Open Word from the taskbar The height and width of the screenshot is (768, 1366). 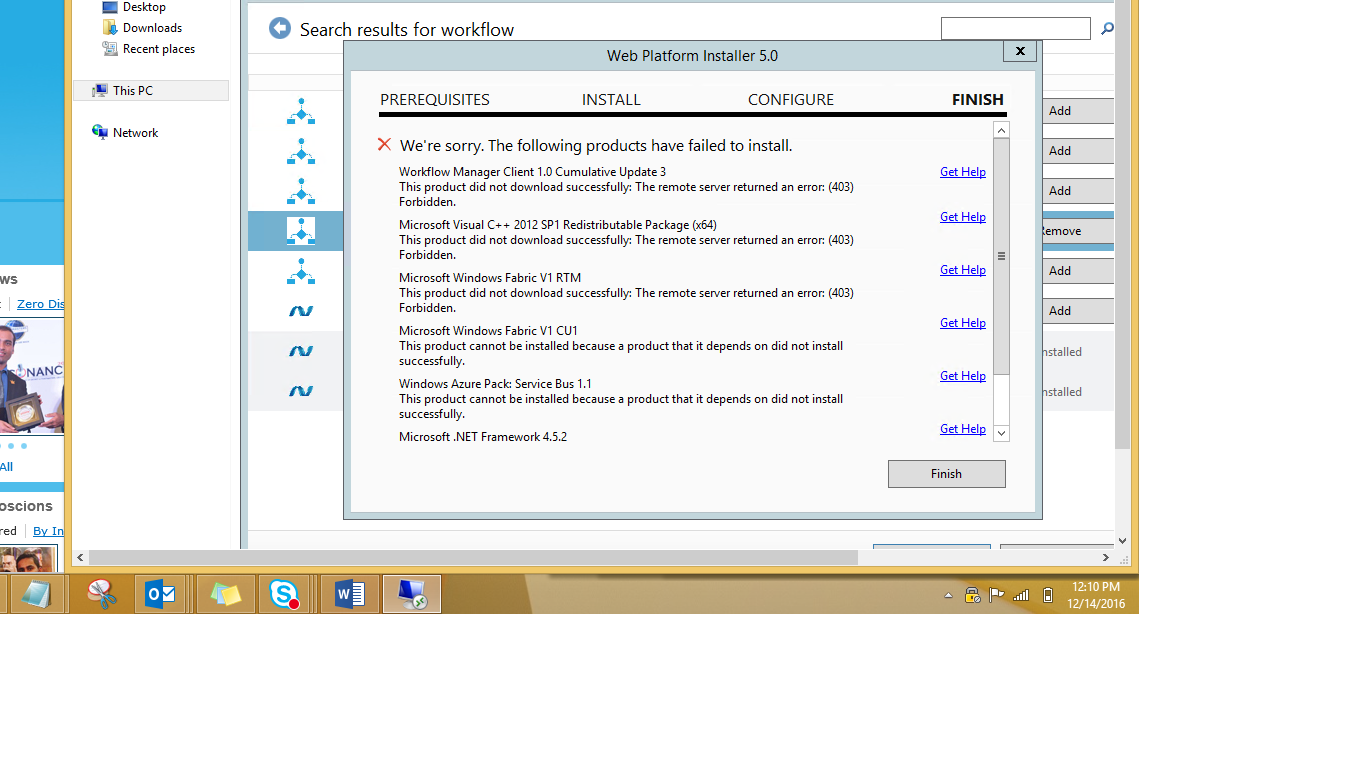350,594
